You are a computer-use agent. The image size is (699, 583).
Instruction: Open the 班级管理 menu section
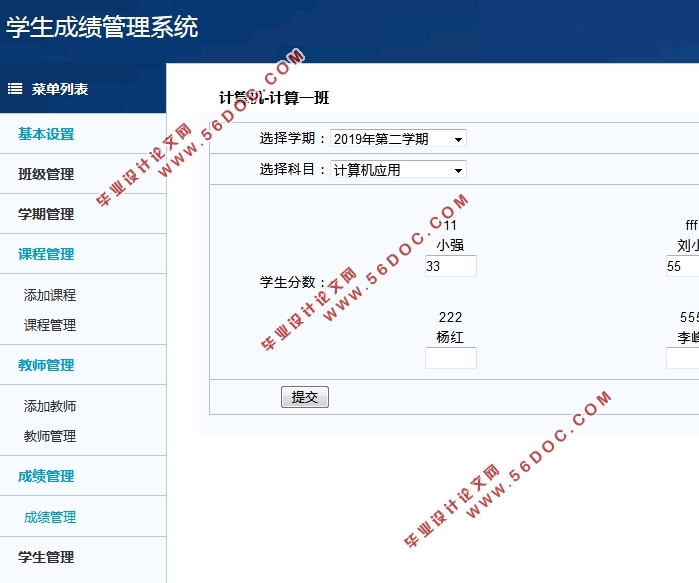pos(46,174)
